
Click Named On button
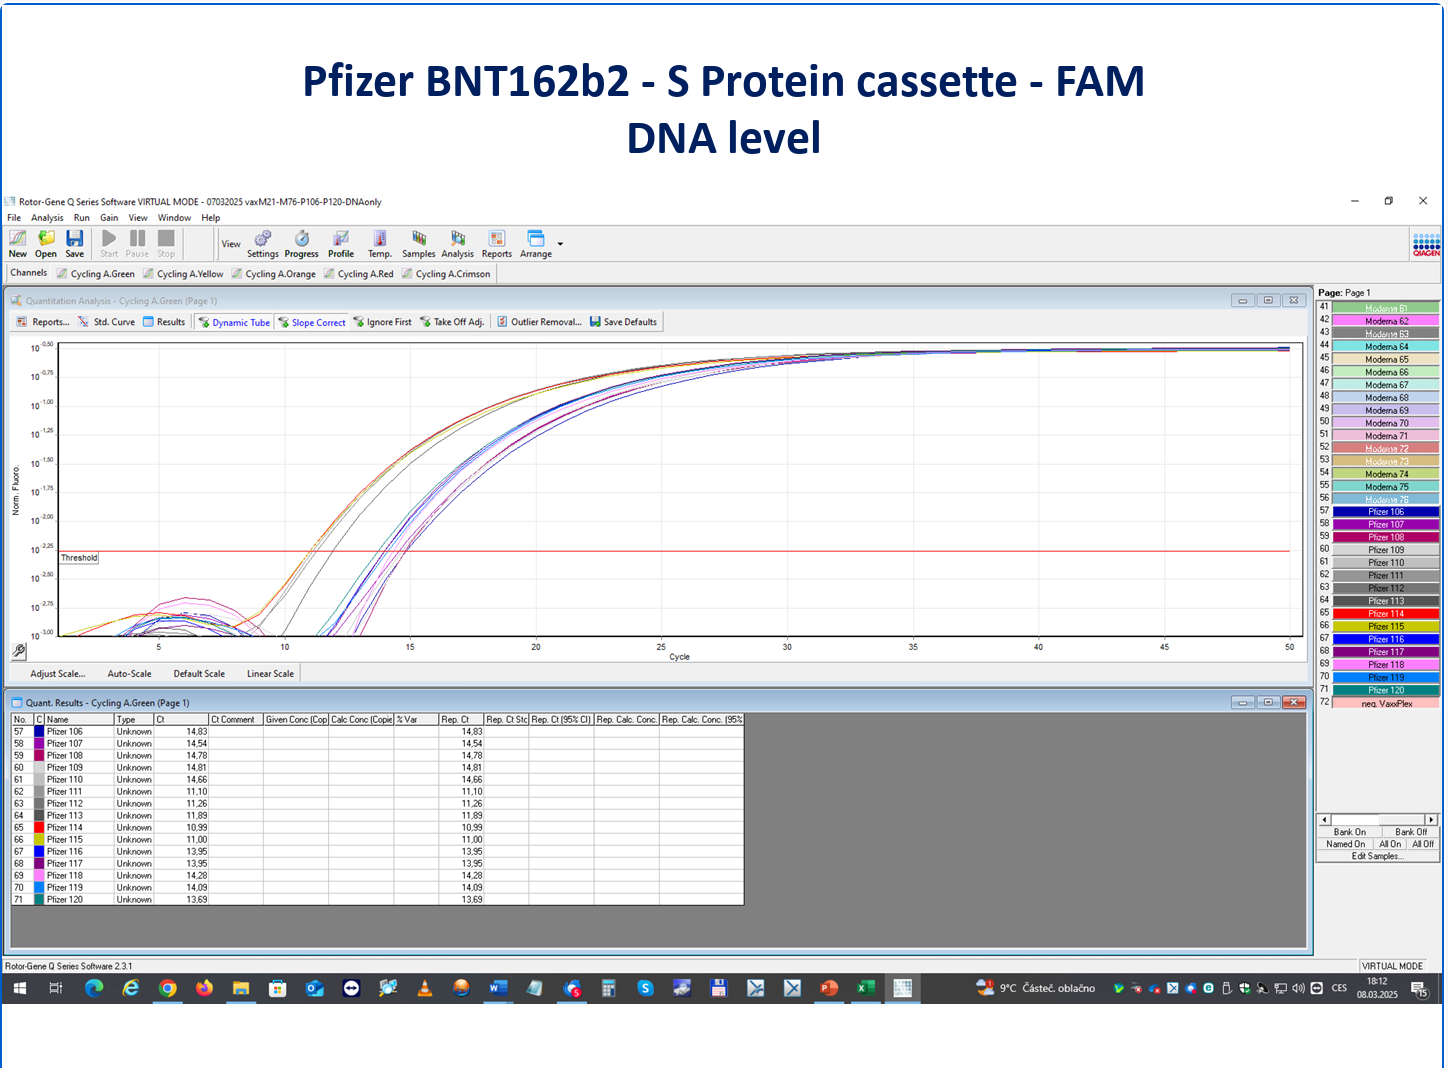1345,844
